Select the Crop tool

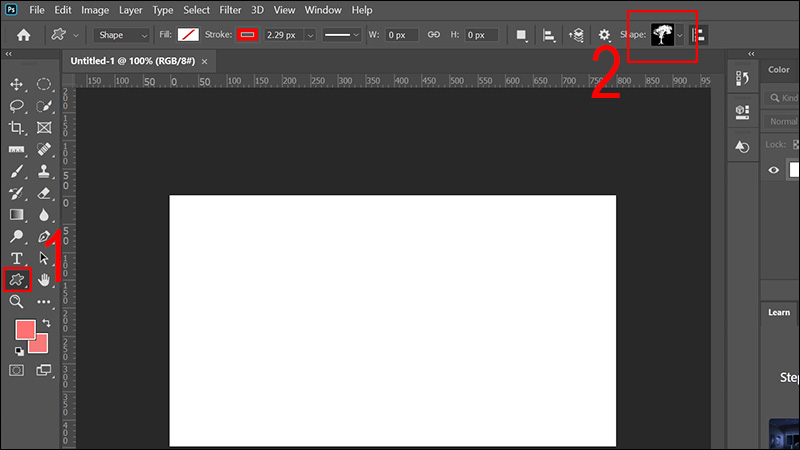pyautogui.click(x=16, y=128)
